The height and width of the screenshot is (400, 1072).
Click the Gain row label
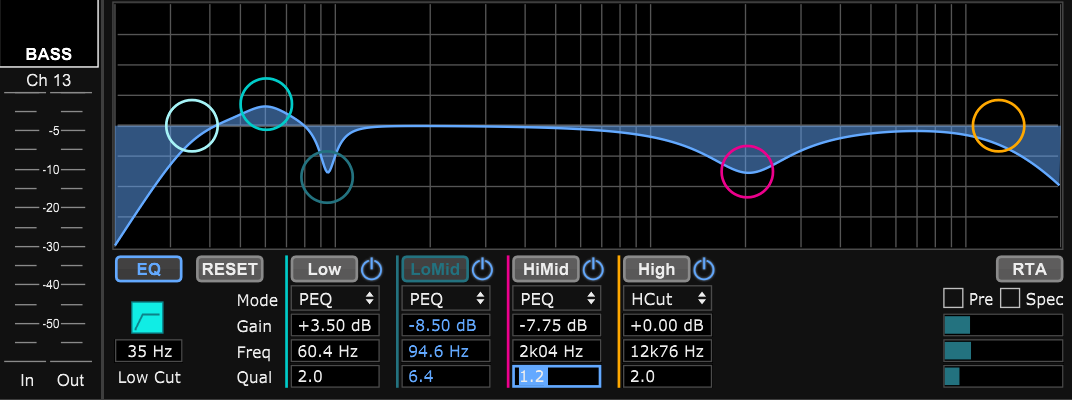(x=254, y=326)
